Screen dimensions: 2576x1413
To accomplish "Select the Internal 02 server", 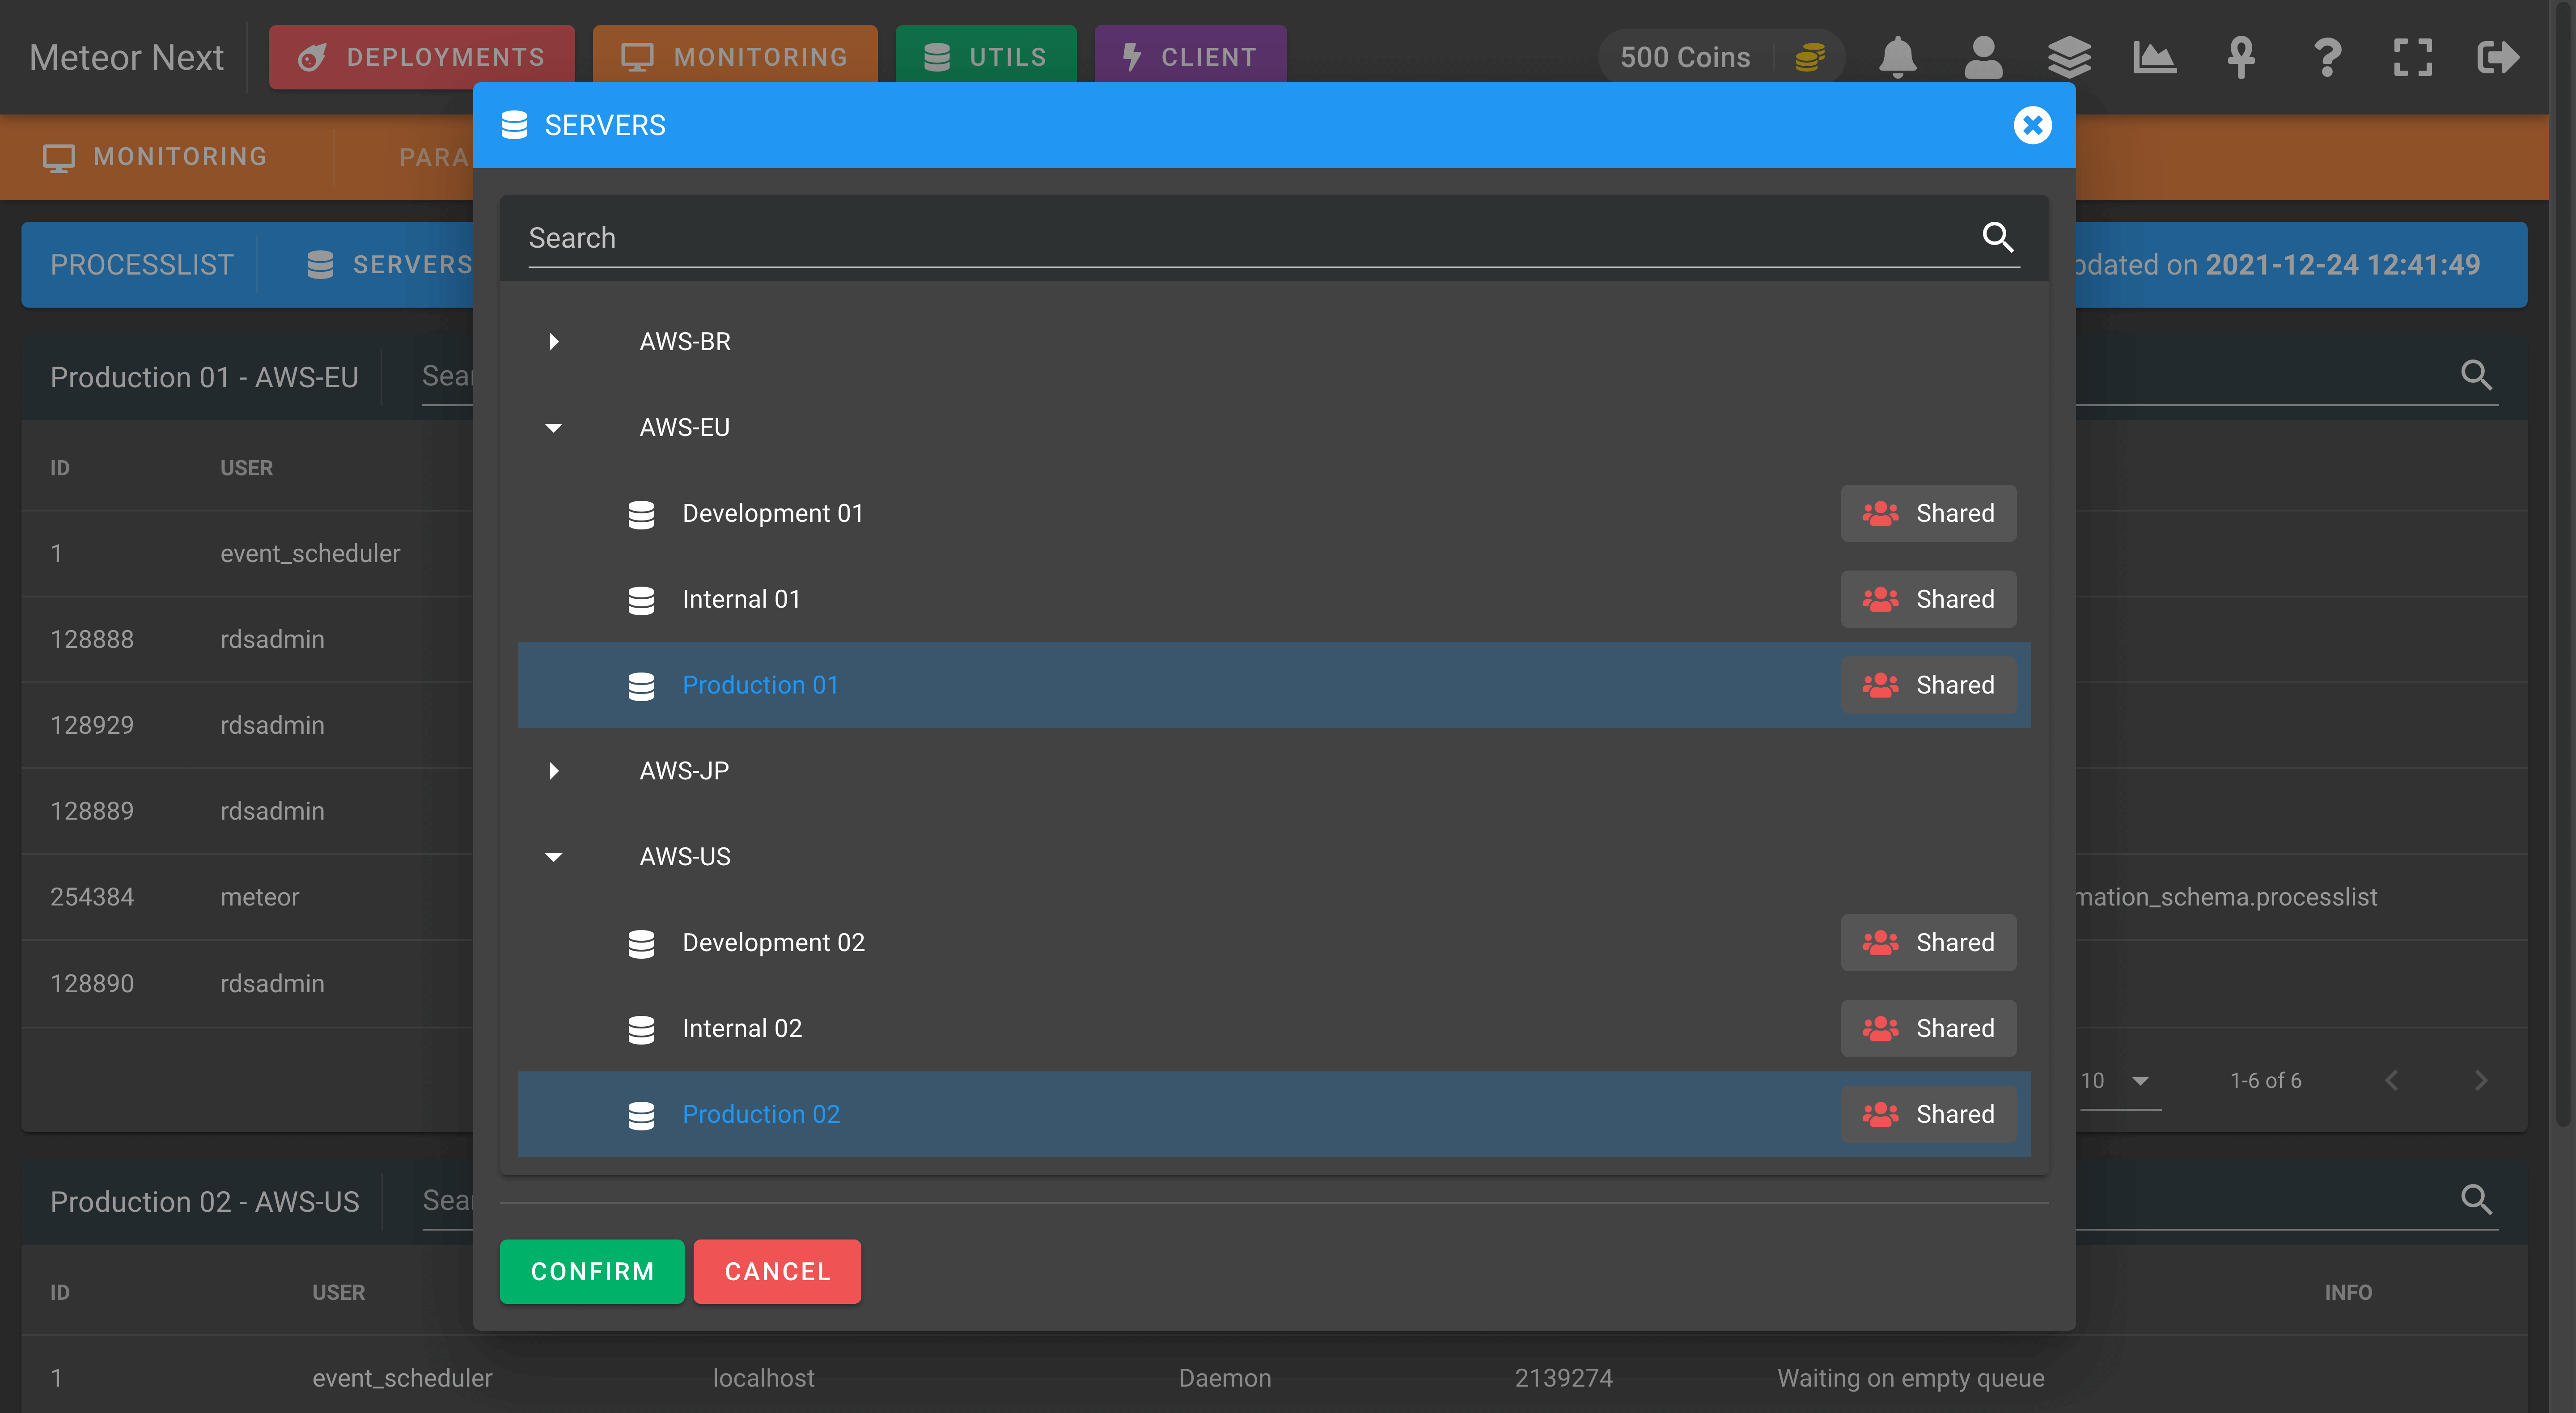I will point(1274,1029).
